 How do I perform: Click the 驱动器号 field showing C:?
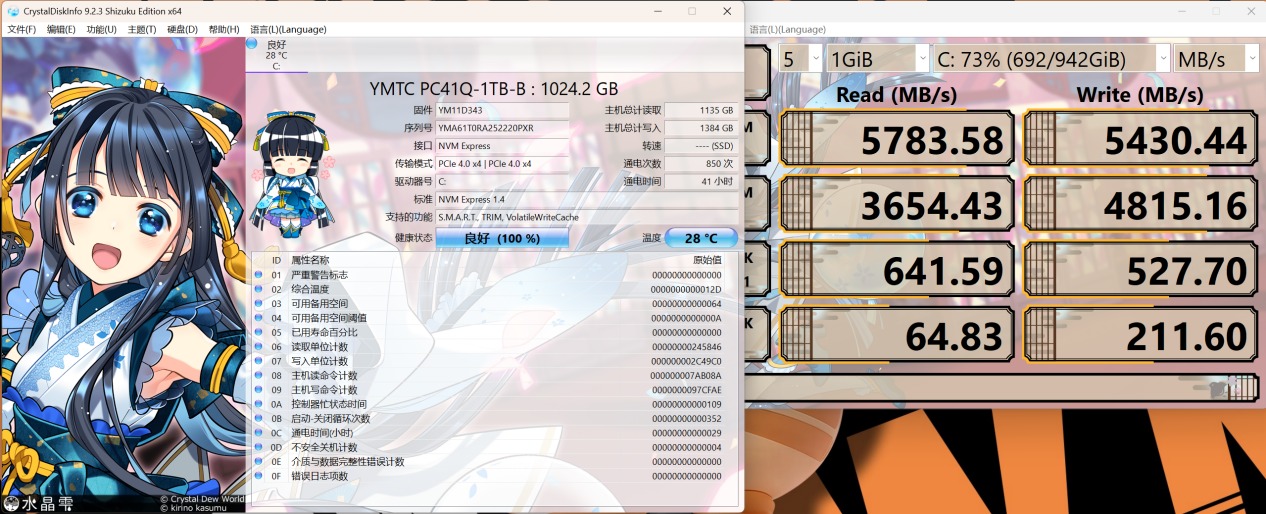click(x=502, y=181)
